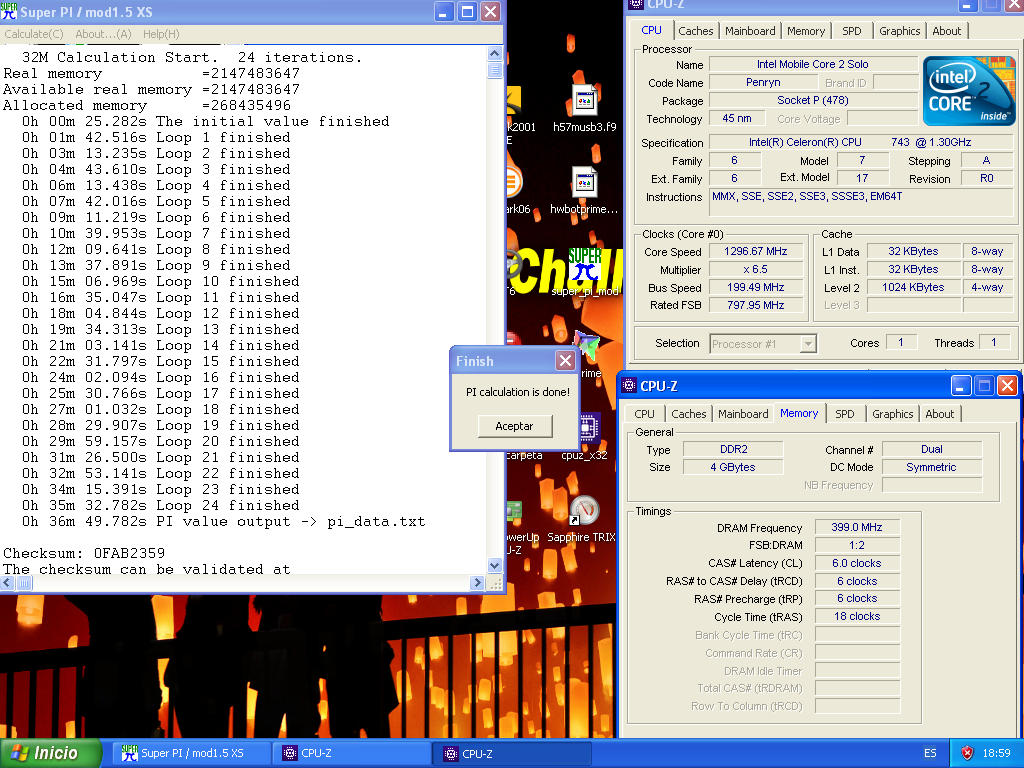
Task: Switch to Caches tab in upper CPU-Z
Action: pyautogui.click(x=696, y=31)
